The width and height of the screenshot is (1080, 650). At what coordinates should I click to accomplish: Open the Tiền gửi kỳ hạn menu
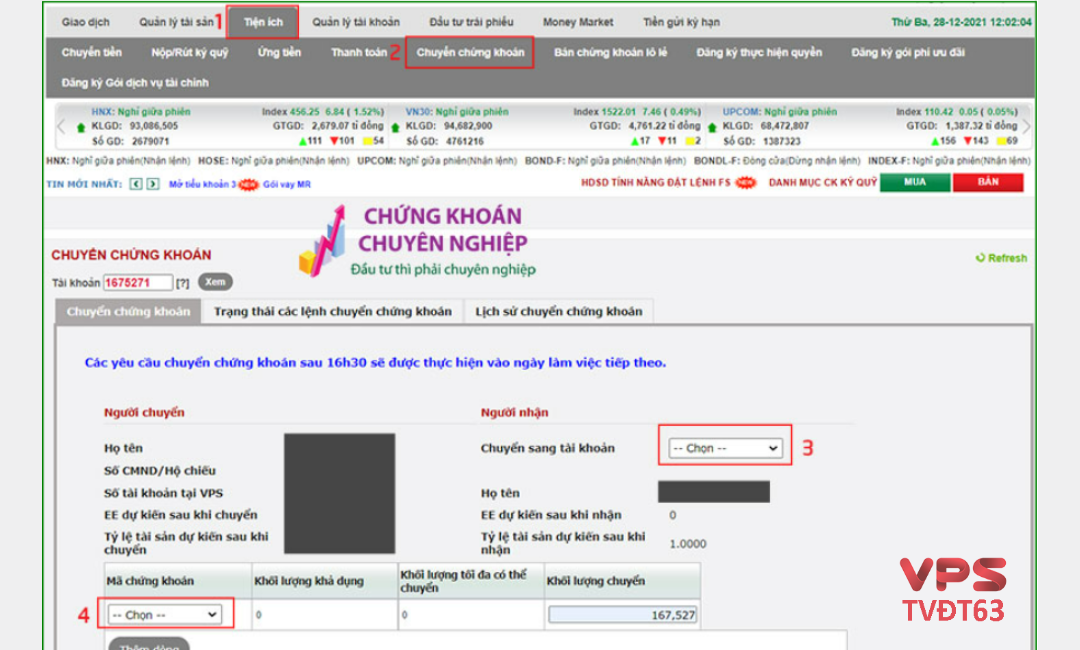click(x=682, y=22)
